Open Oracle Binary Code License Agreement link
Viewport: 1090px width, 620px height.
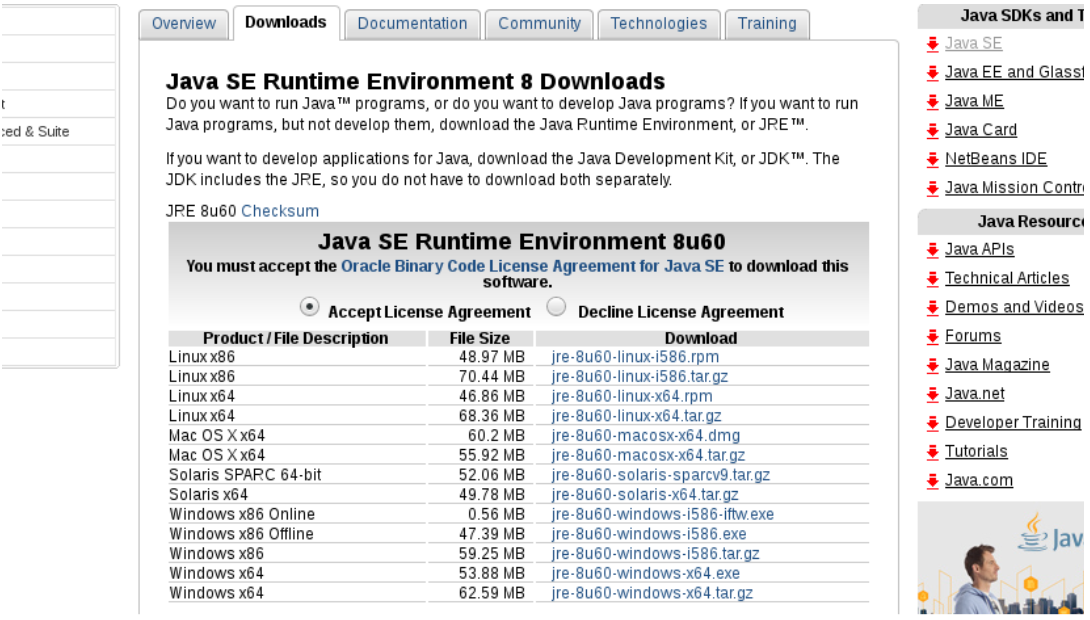click(x=532, y=266)
